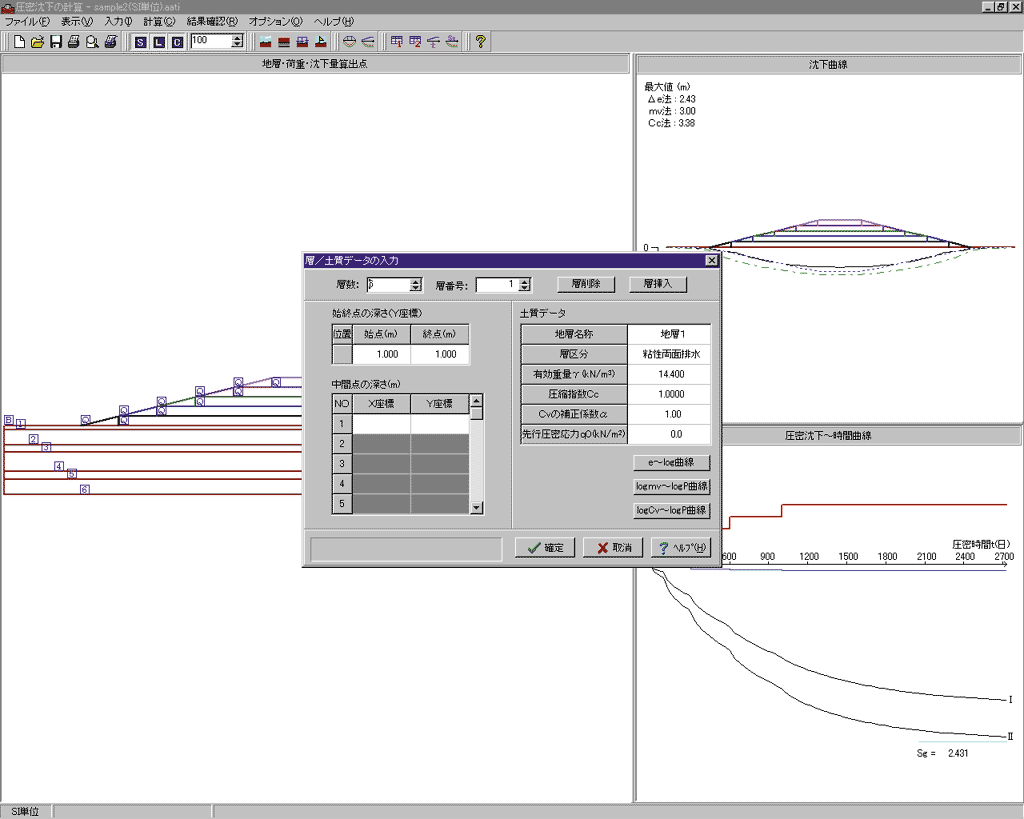Click the Save floppy disk icon

point(56,42)
